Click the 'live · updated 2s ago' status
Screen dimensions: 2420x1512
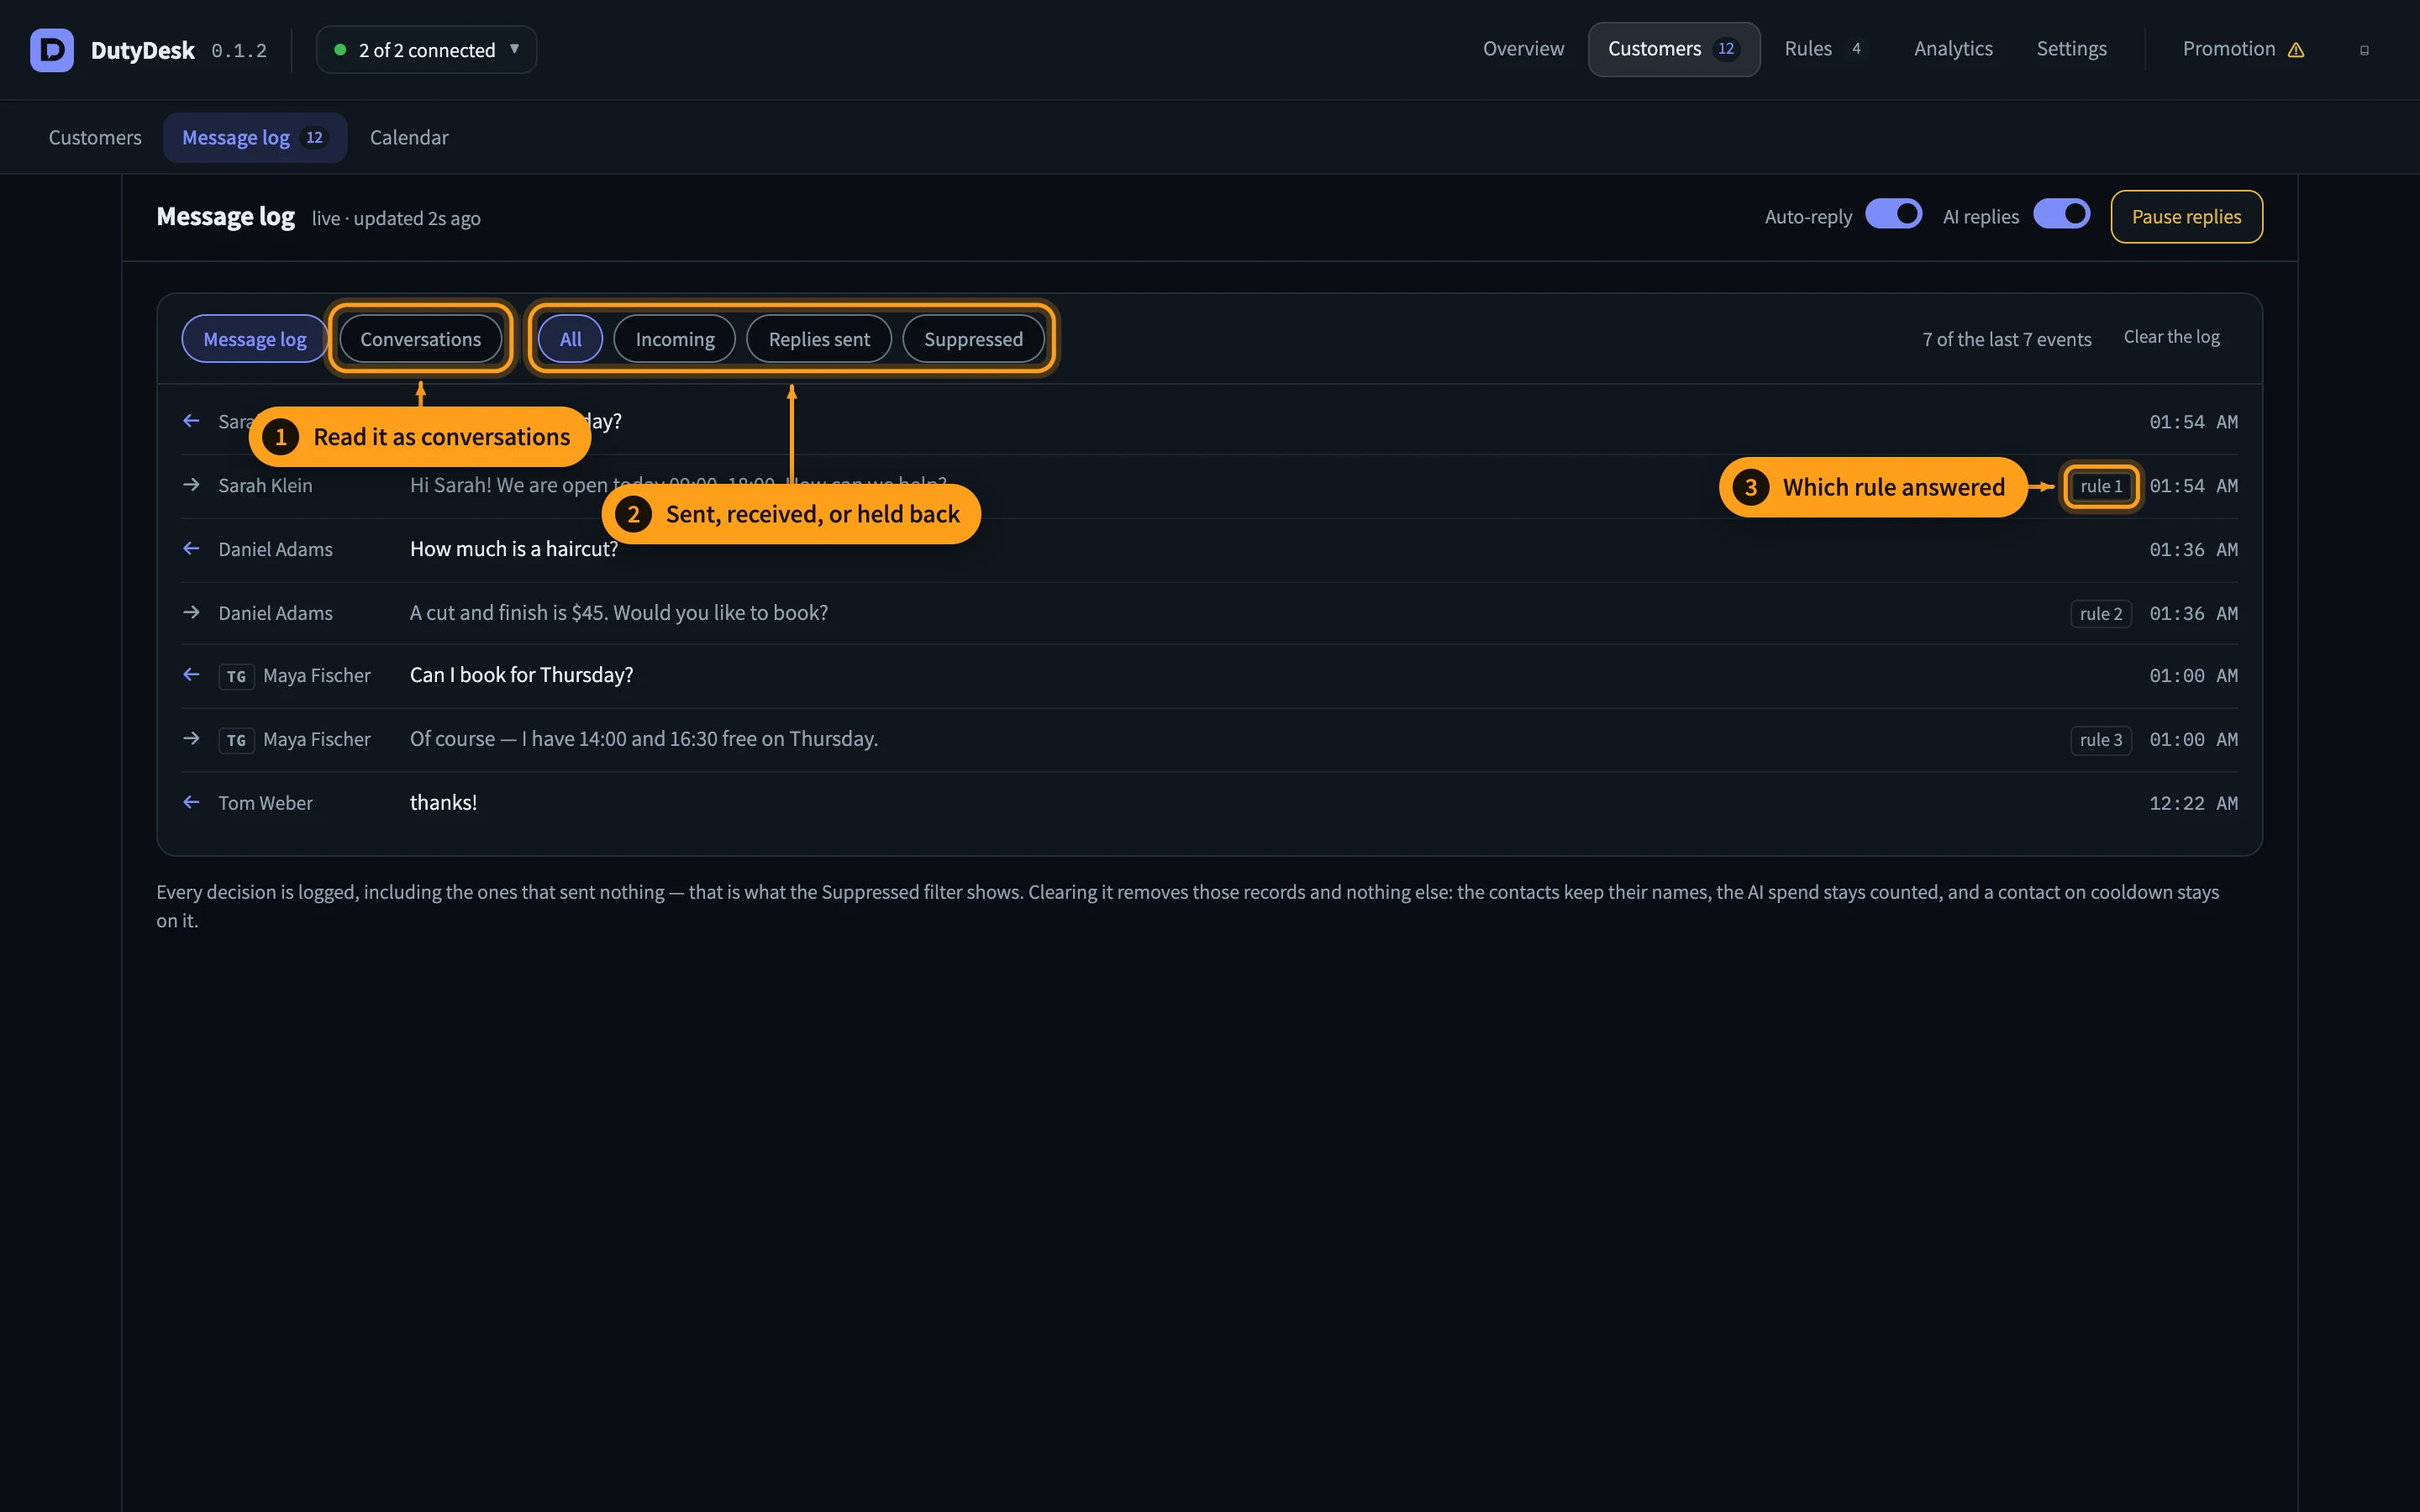pyautogui.click(x=396, y=219)
